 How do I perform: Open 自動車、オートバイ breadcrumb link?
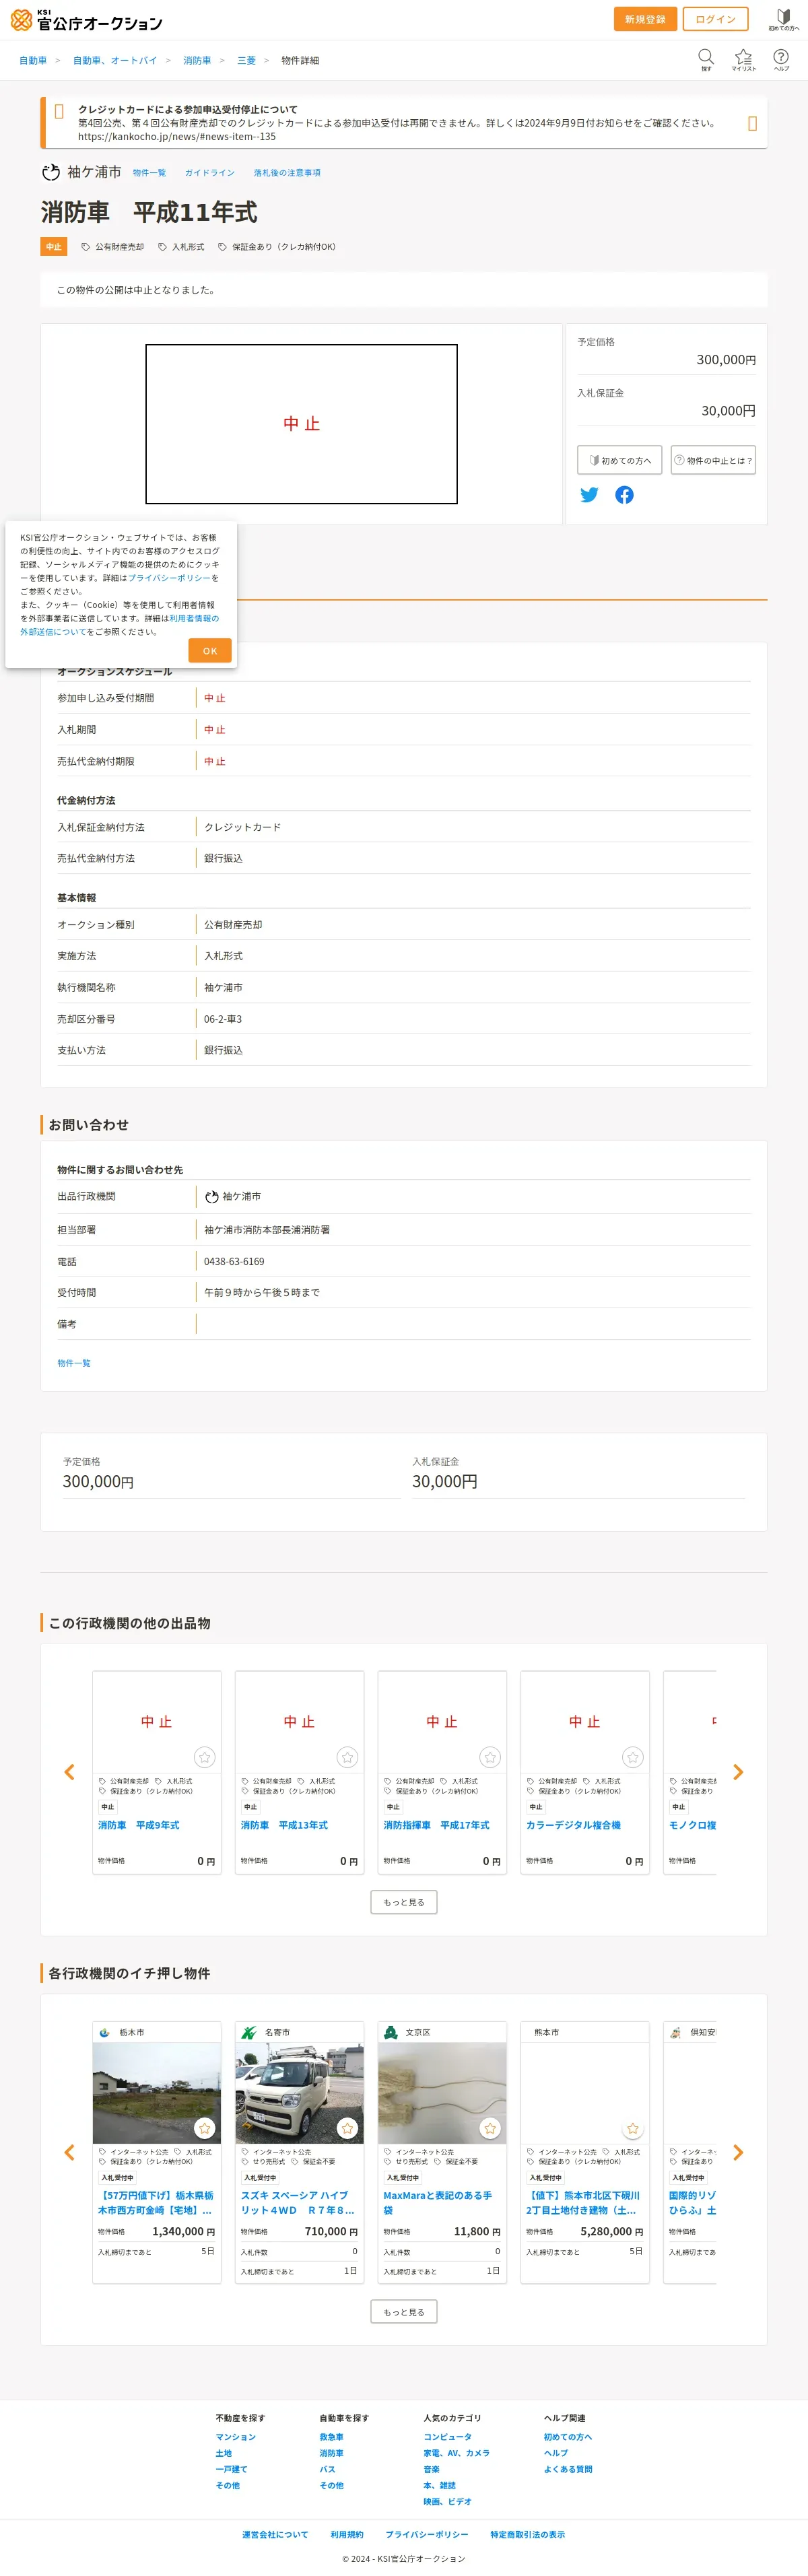pyautogui.click(x=115, y=61)
